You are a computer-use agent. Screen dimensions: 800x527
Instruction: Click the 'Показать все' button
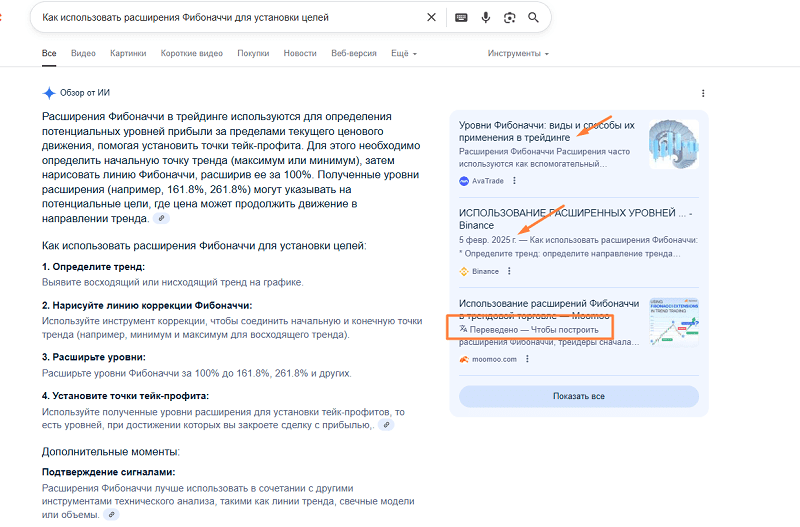pyautogui.click(x=579, y=396)
